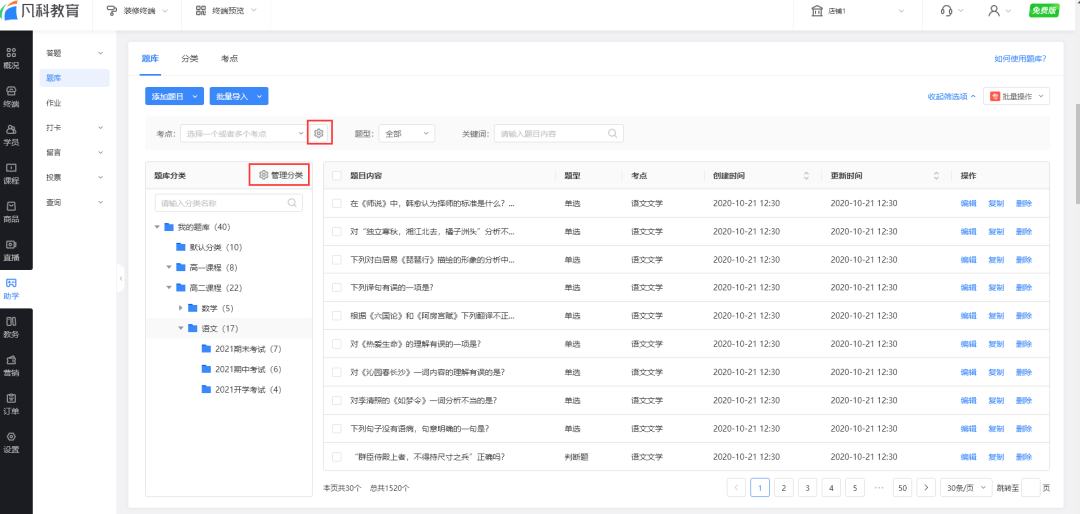Open the 考点 multi-select dropdown
This screenshot has height=514, width=1080.
[x=244, y=134]
